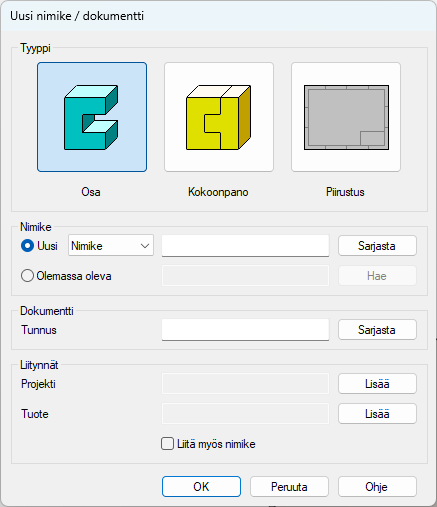This screenshot has width=437, height=507.
Task: Click Lisää button for Projekti
Action: coord(377,384)
